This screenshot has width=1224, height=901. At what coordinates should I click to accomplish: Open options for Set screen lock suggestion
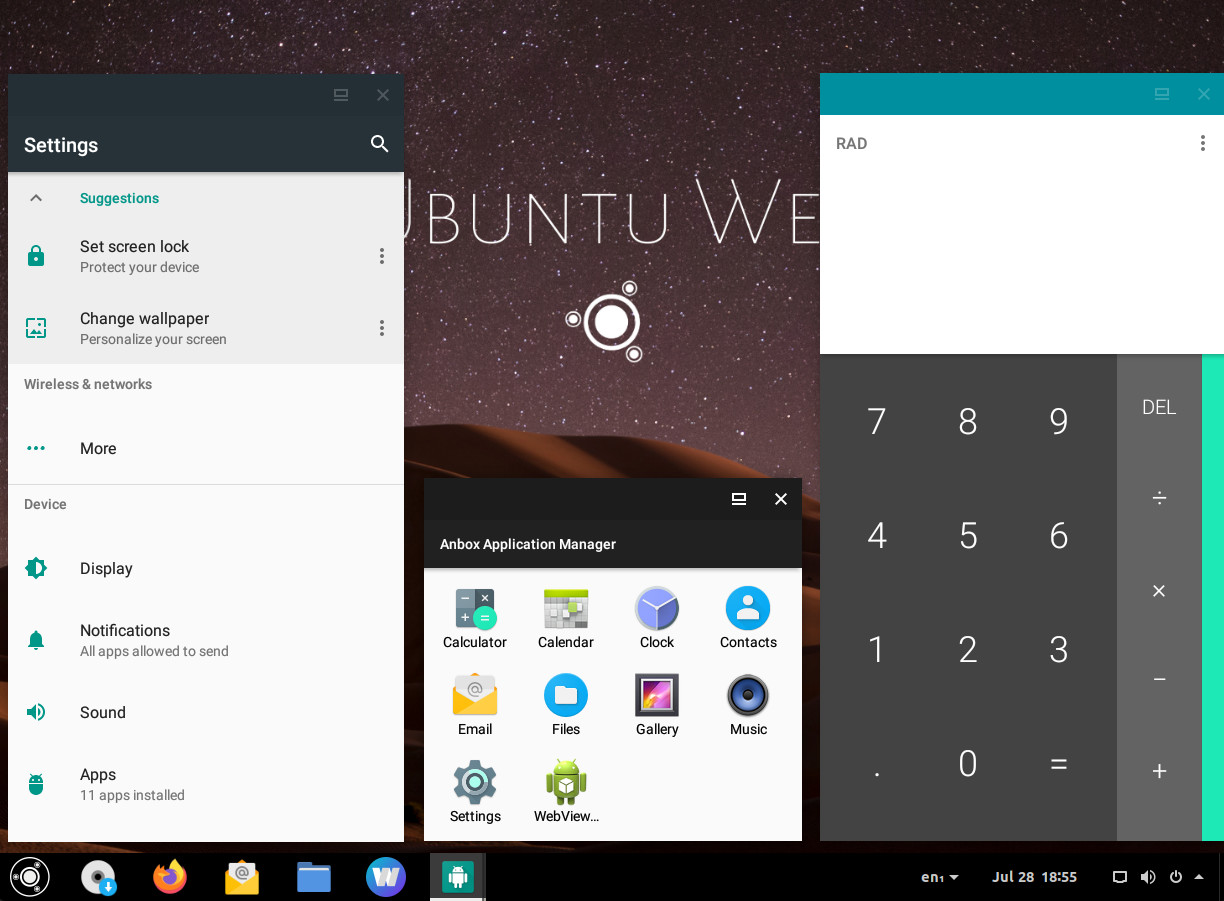[x=382, y=256]
